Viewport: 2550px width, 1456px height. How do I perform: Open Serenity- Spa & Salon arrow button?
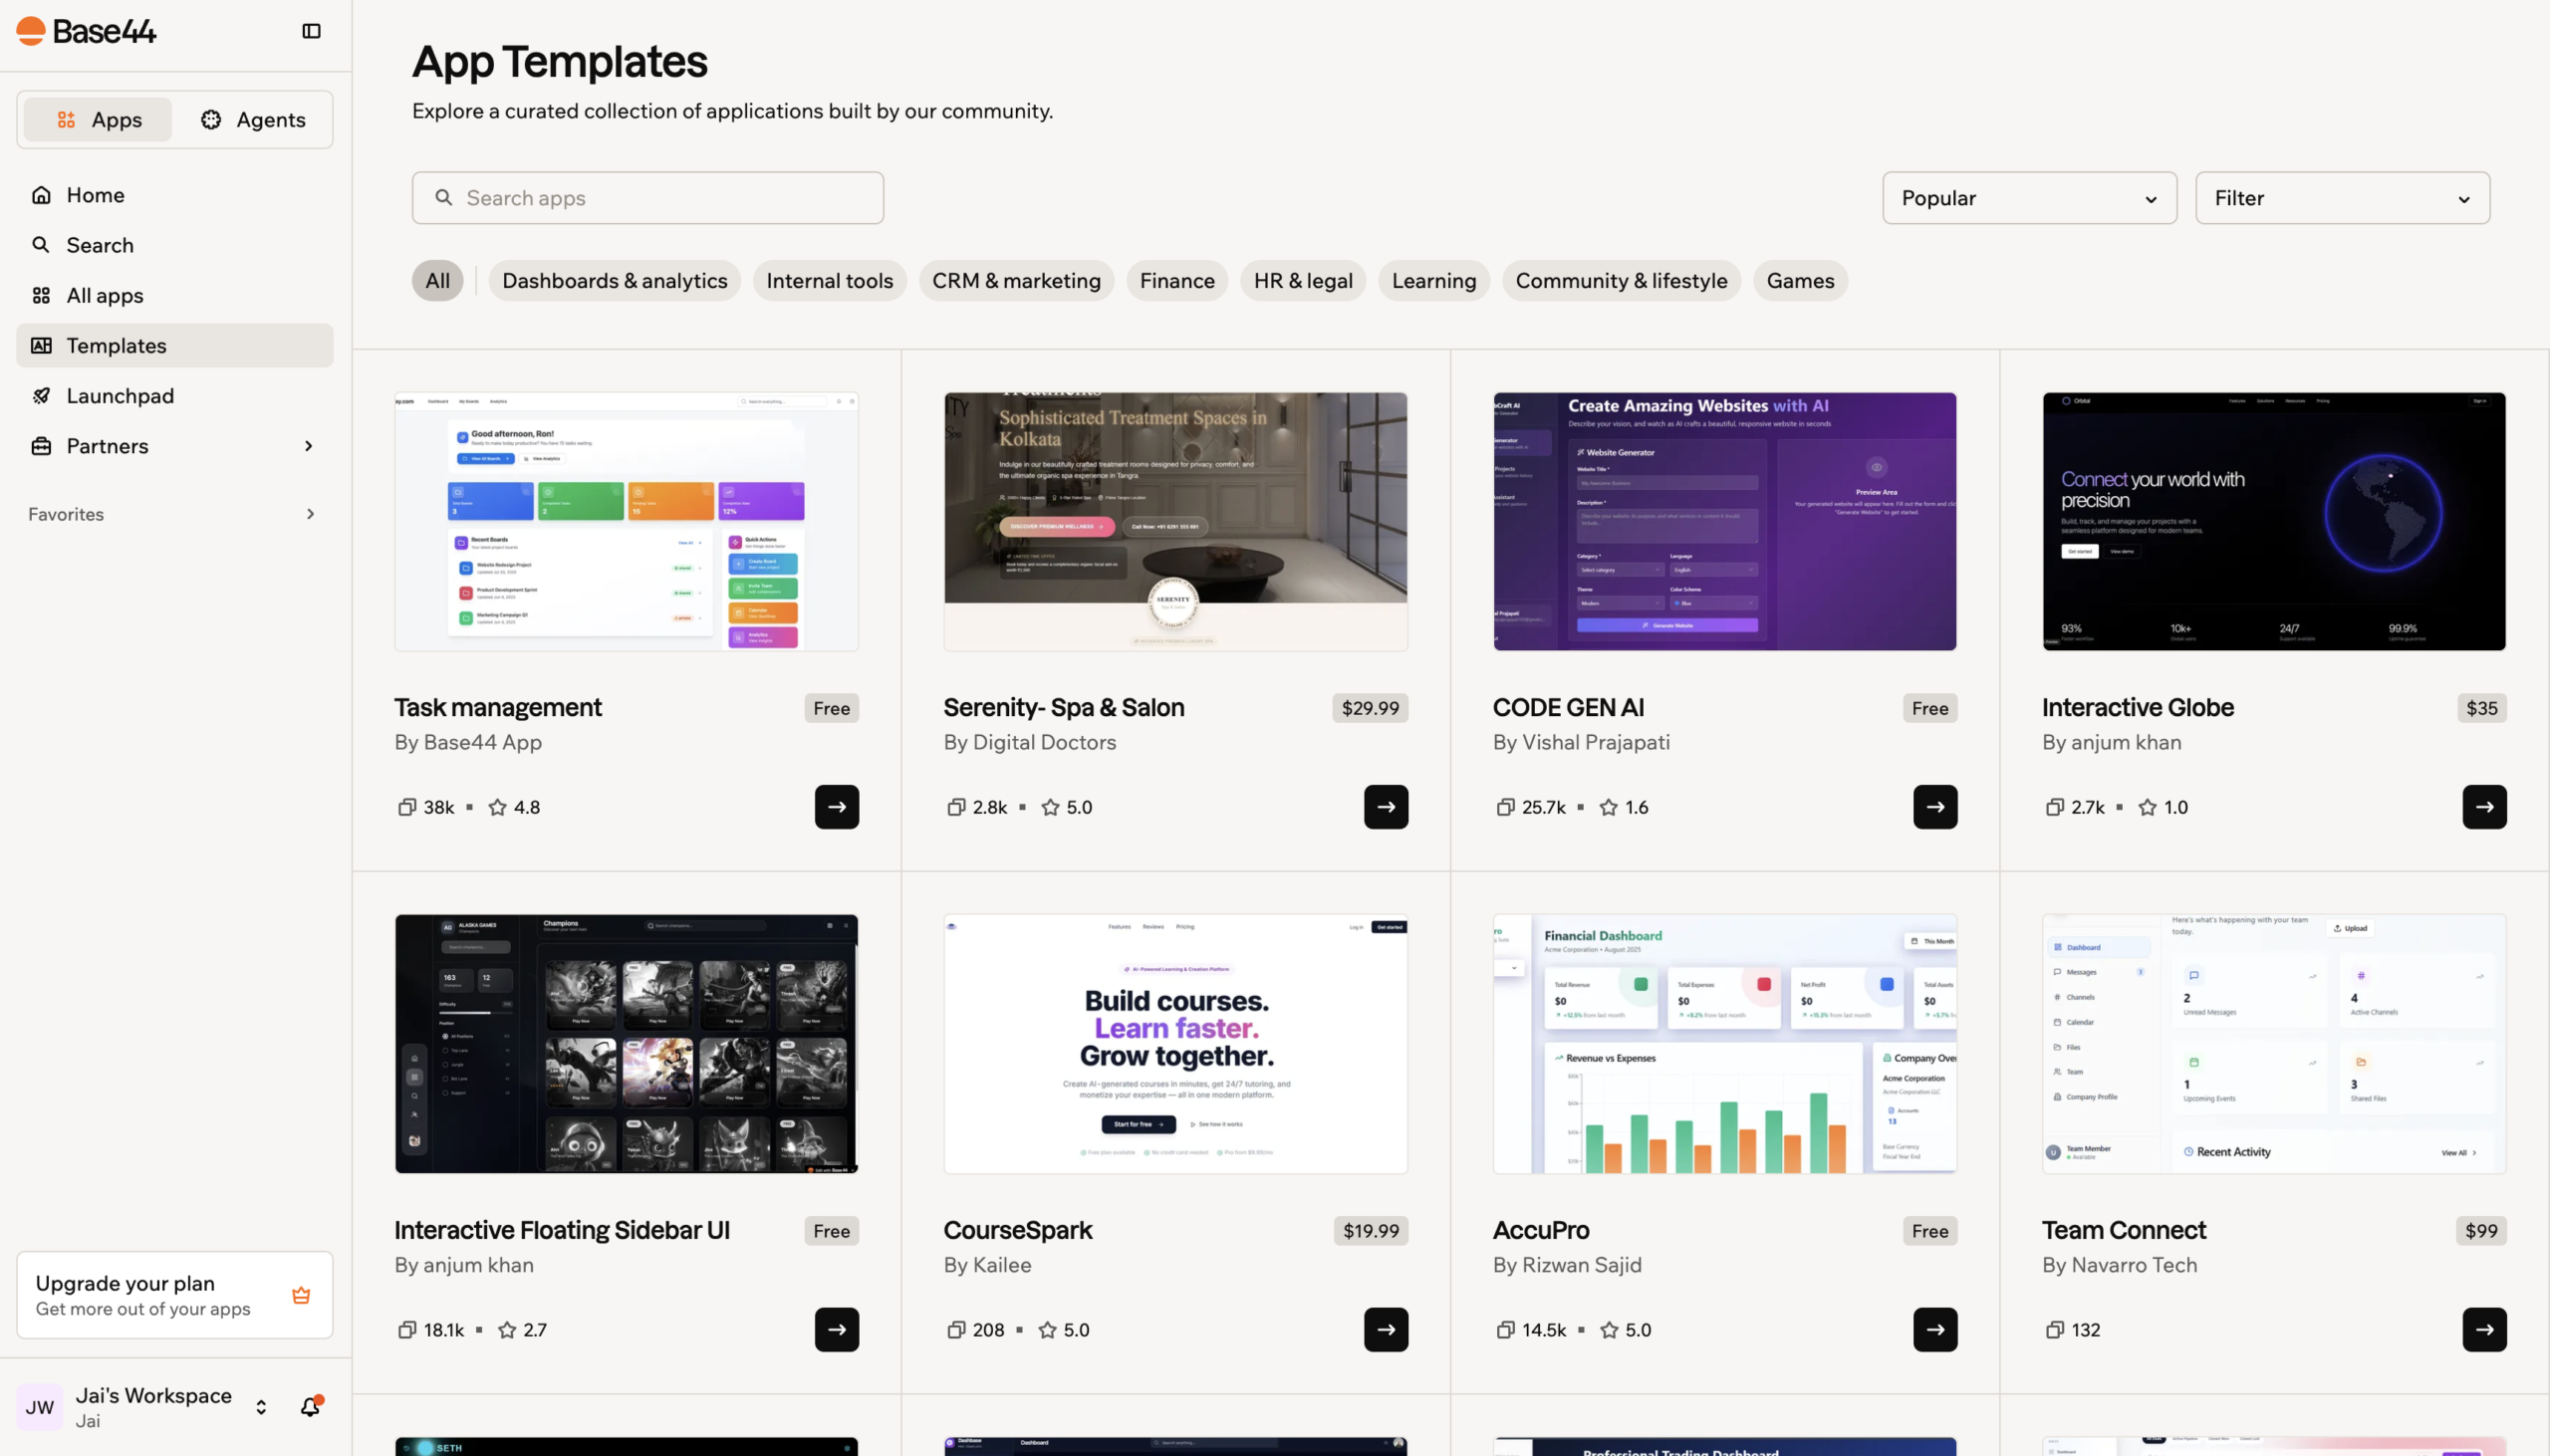click(x=1386, y=807)
